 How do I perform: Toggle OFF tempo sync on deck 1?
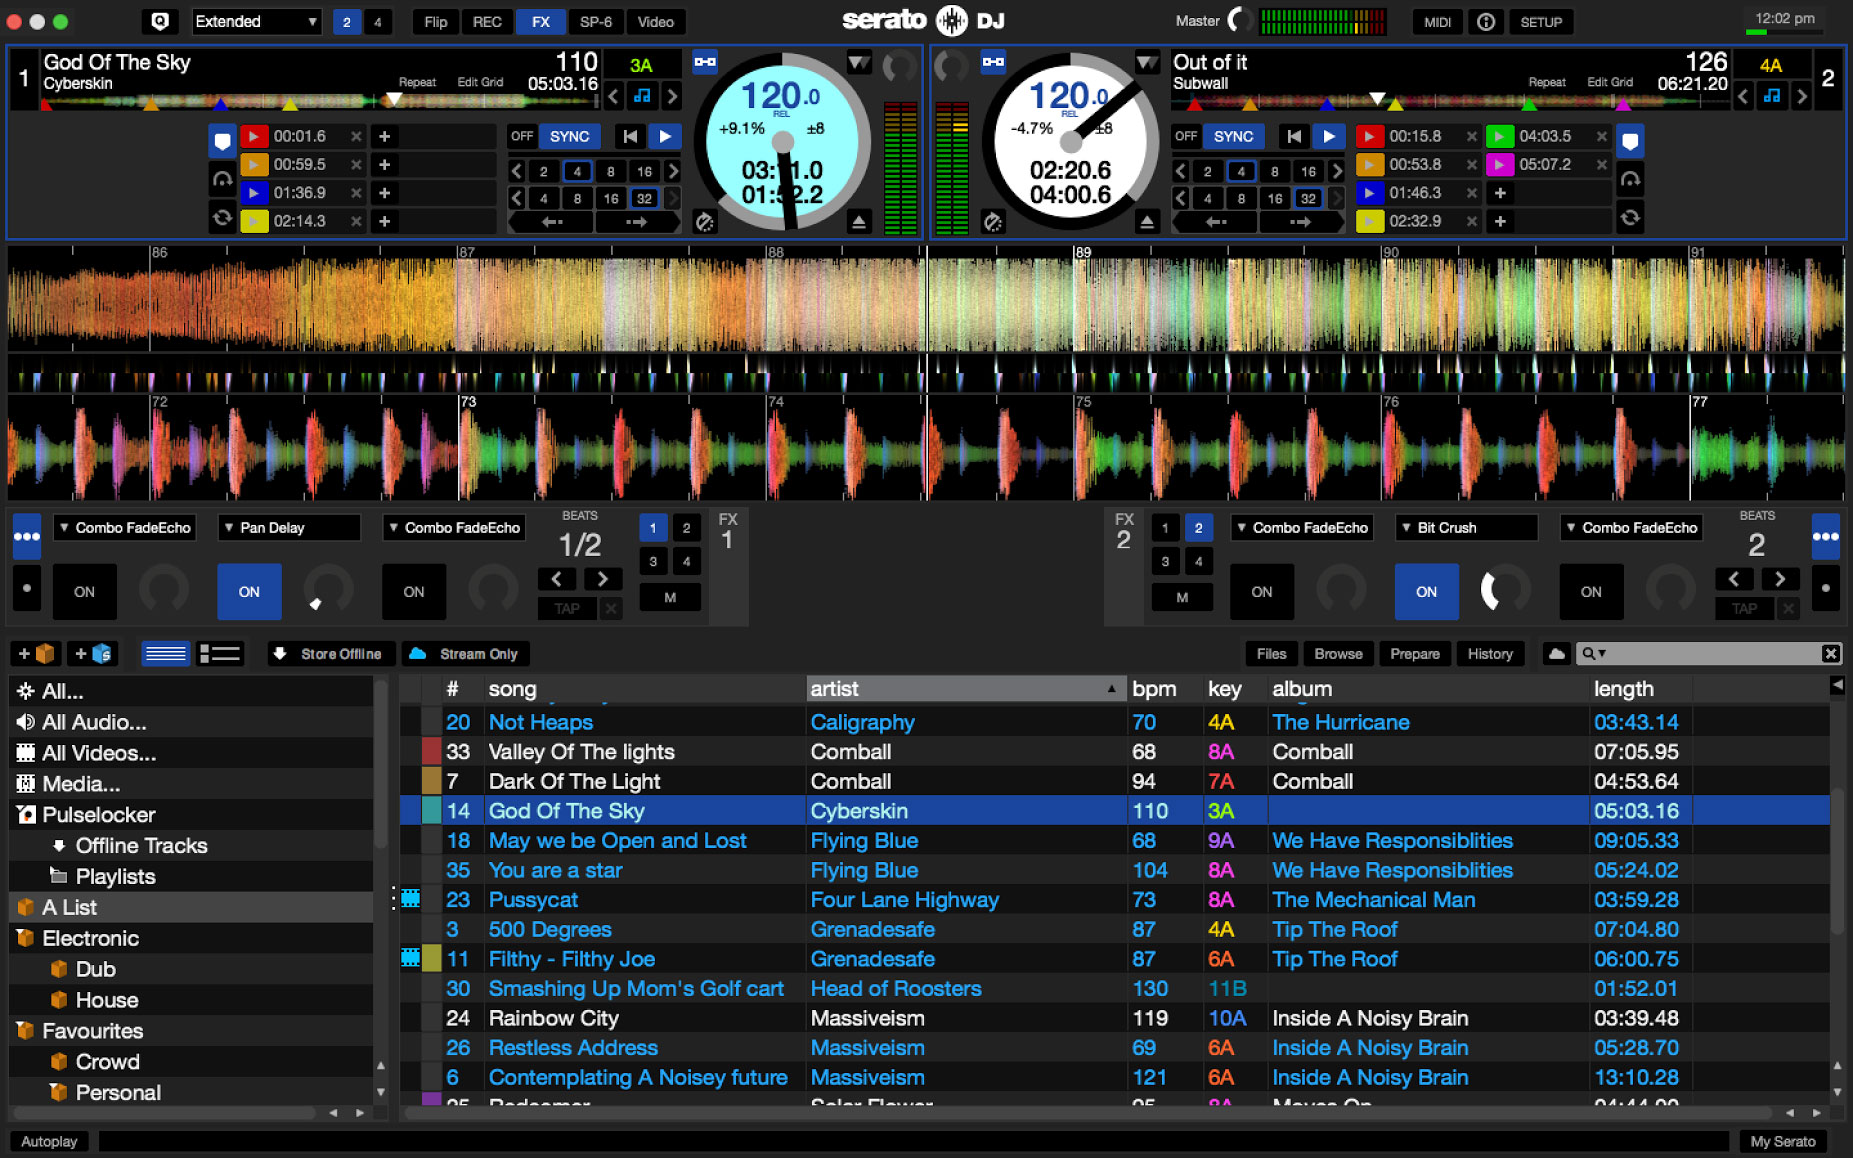(521, 136)
